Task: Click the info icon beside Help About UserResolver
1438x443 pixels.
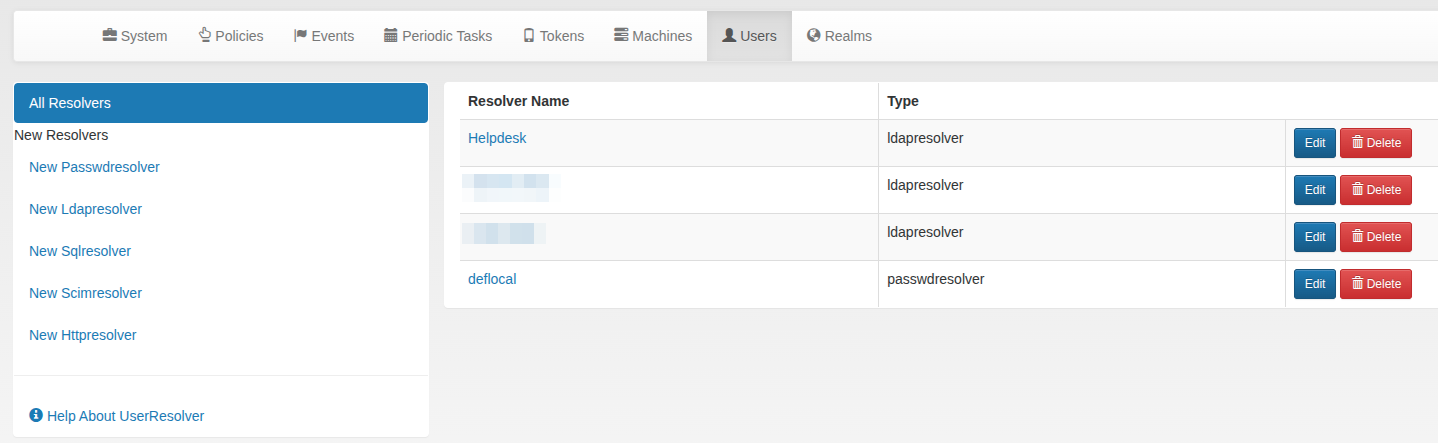Action: coord(36,415)
